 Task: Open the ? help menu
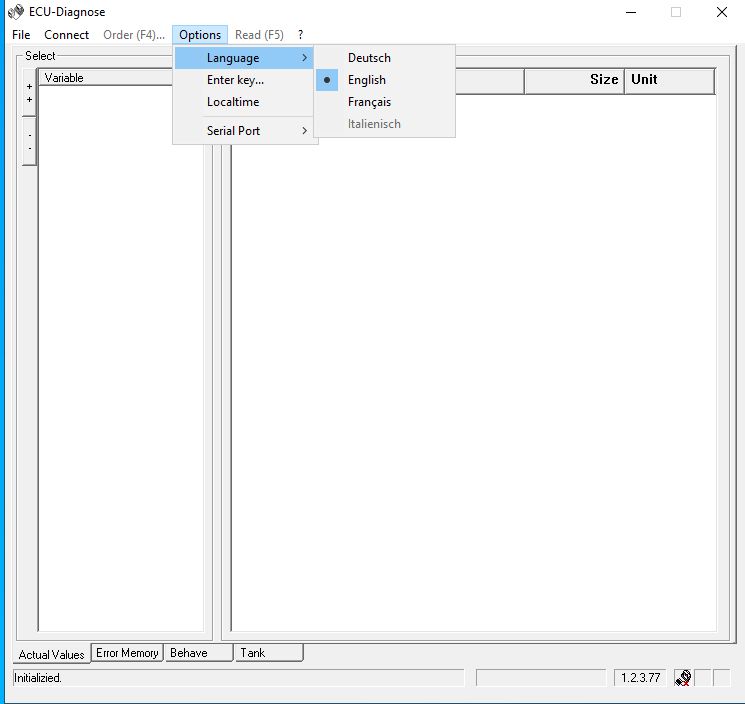300,35
